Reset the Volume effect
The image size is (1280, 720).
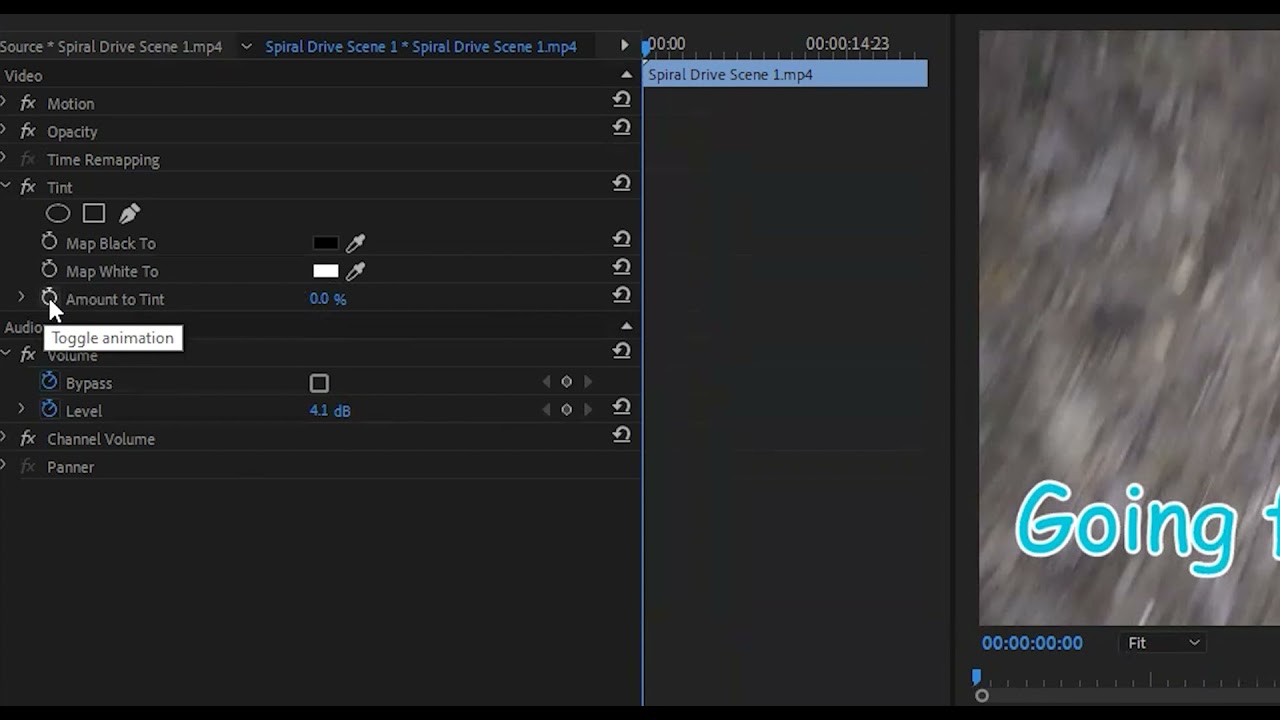[621, 351]
